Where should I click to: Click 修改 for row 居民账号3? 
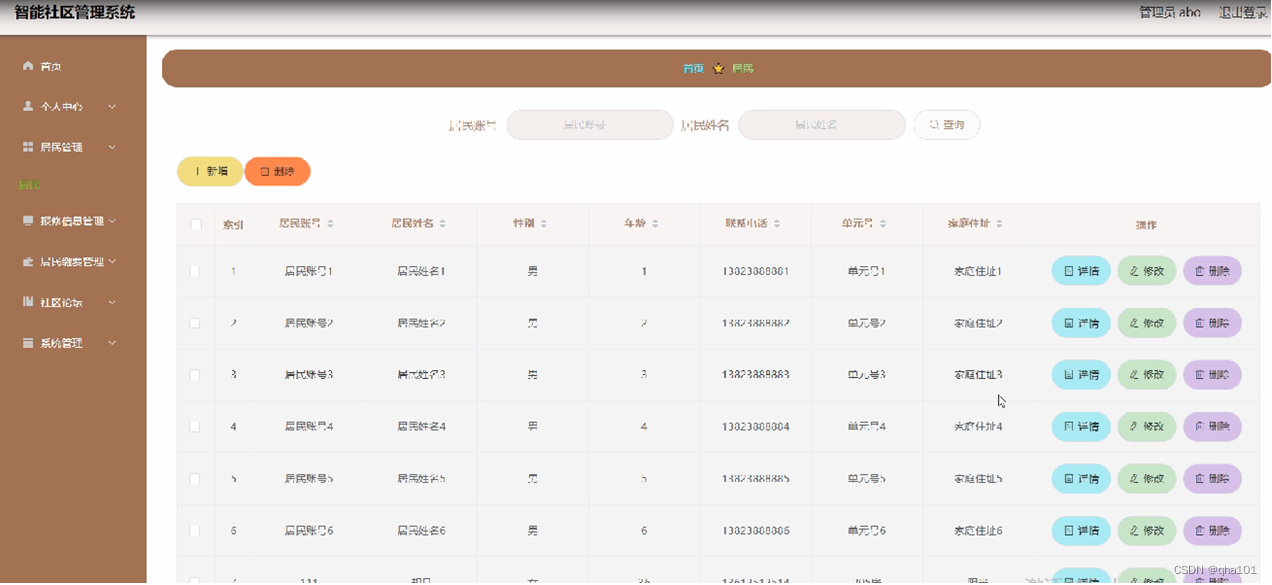coord(1147,375)
